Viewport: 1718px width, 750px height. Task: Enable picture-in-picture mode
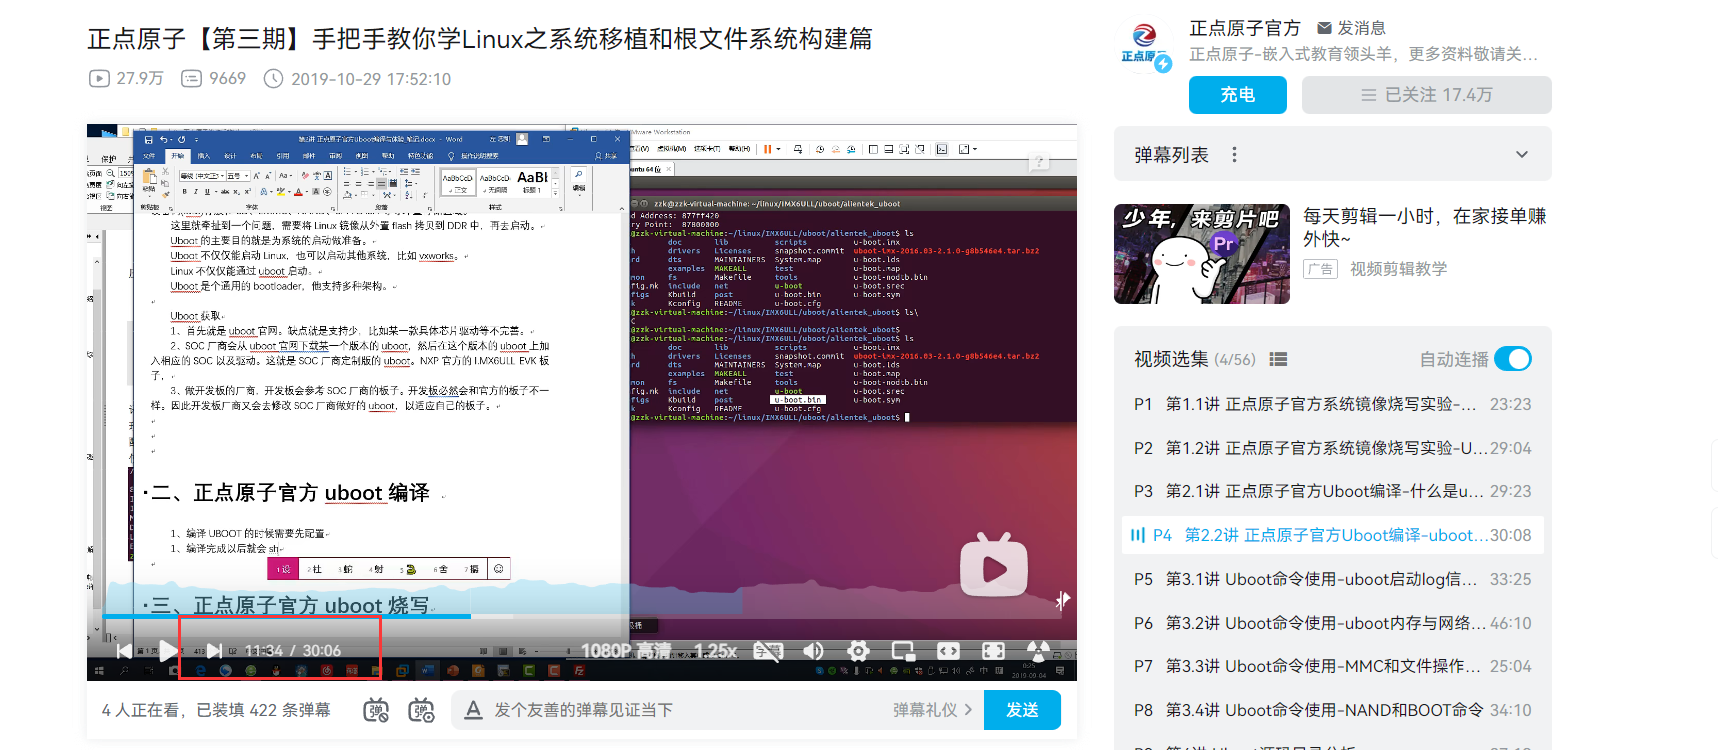tap(903, 651)
